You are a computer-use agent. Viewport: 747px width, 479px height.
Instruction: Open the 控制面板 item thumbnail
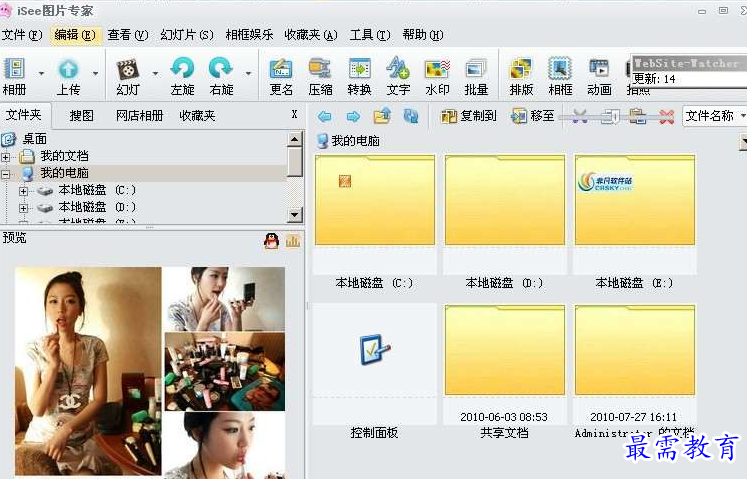point(374,350)
